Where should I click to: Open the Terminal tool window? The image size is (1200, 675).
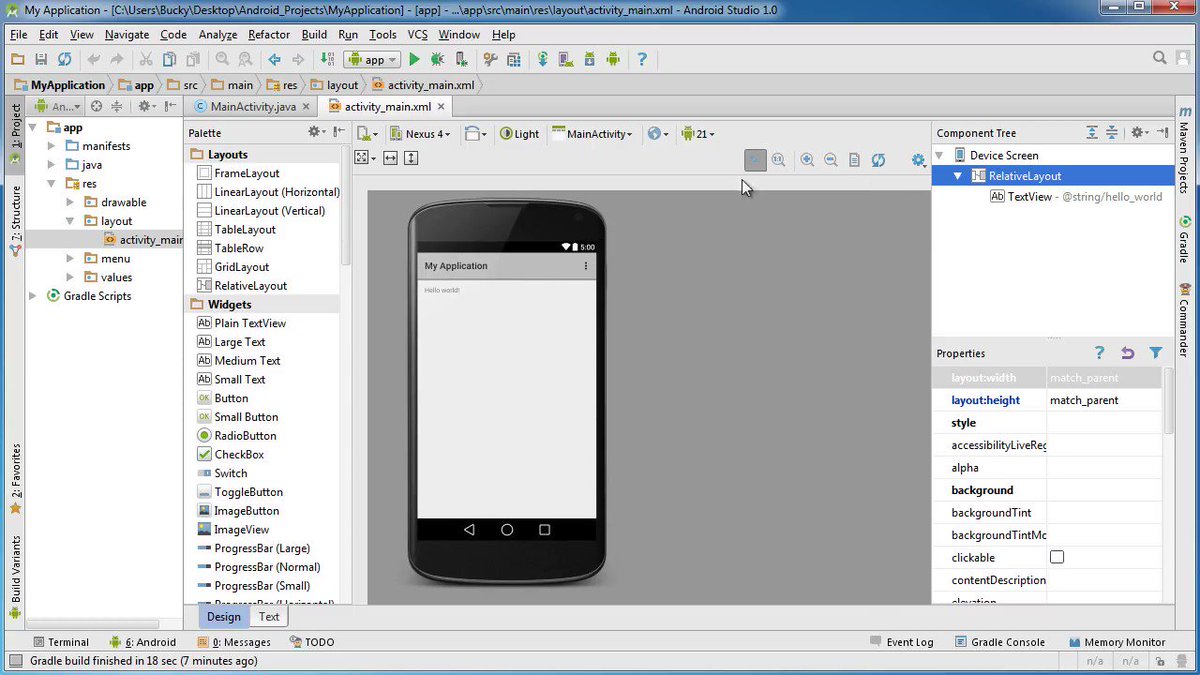[x=61, y=642]
